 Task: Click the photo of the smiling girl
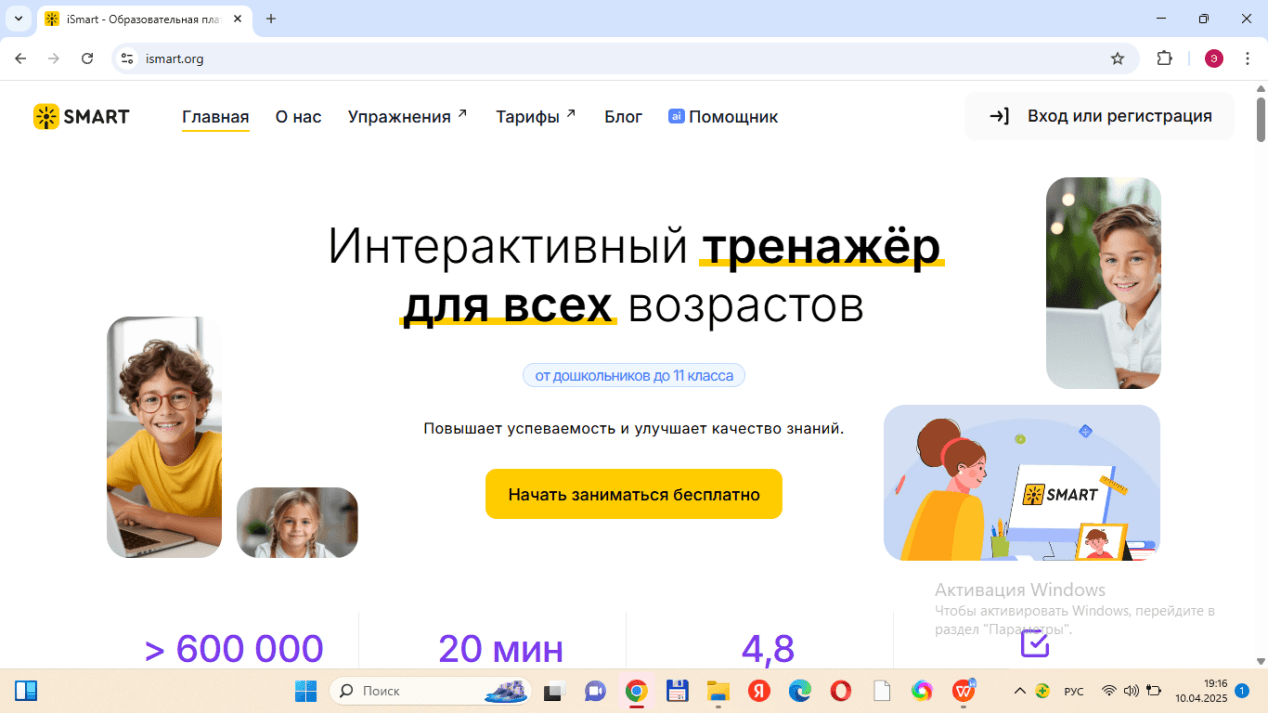297,522
